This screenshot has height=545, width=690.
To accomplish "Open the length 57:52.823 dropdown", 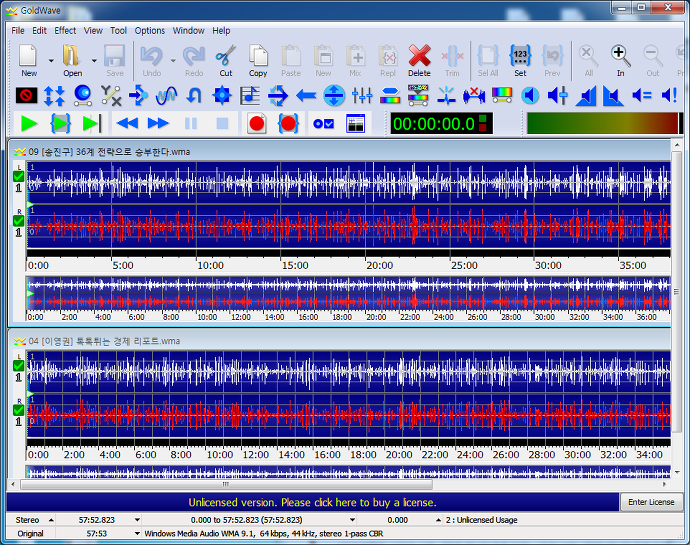I will point(137,520).
